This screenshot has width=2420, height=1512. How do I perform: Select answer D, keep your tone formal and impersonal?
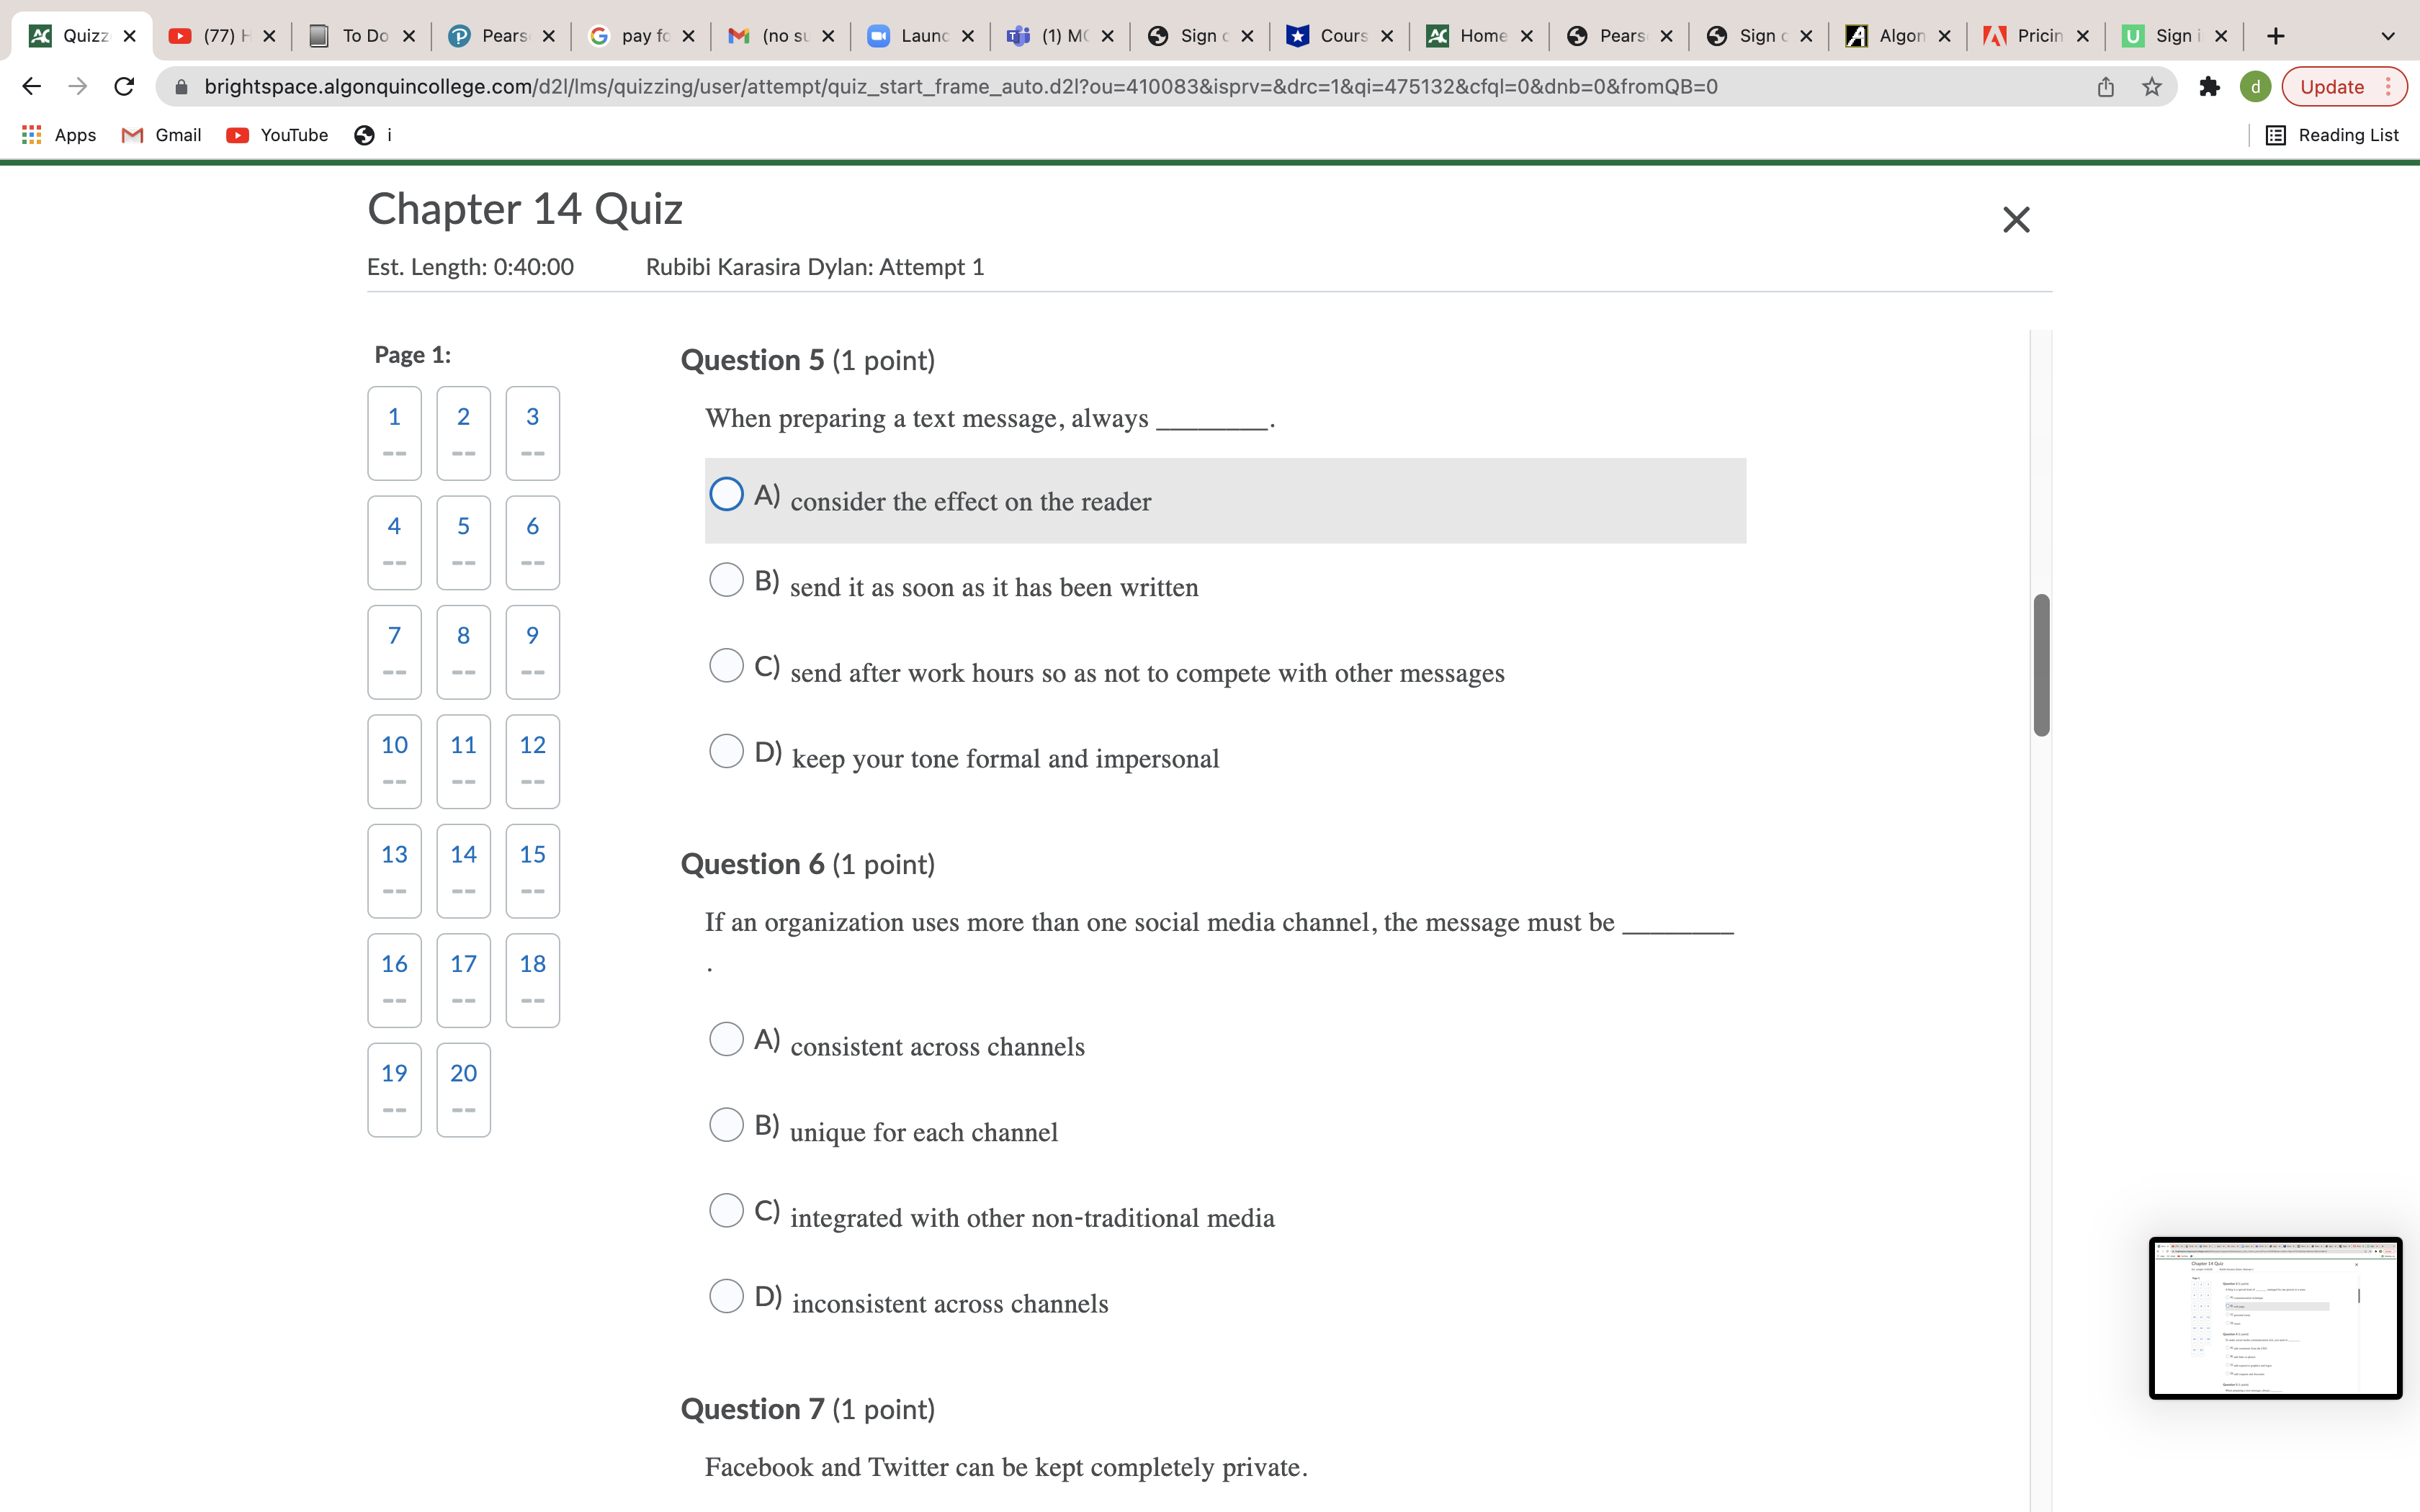click(726, 750)
